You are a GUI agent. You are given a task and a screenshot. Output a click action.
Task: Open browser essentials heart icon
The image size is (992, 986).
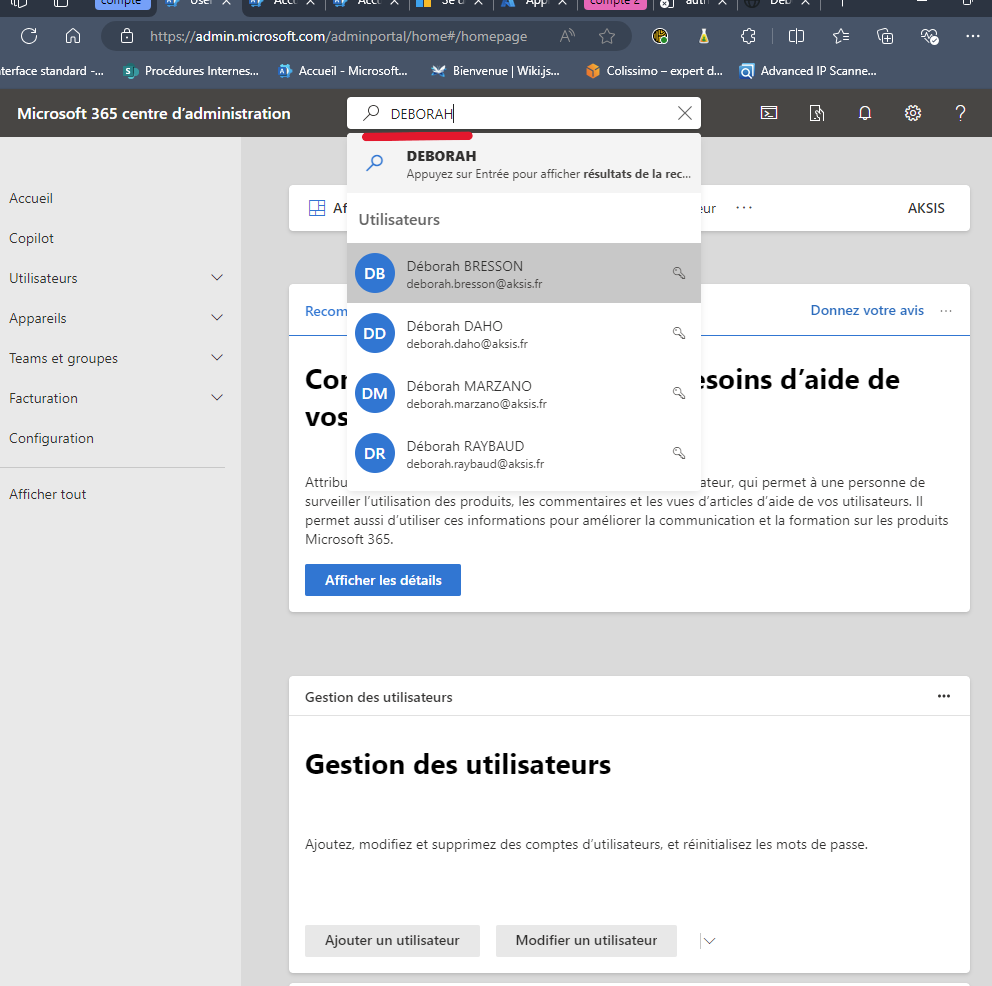pos(929,36)
